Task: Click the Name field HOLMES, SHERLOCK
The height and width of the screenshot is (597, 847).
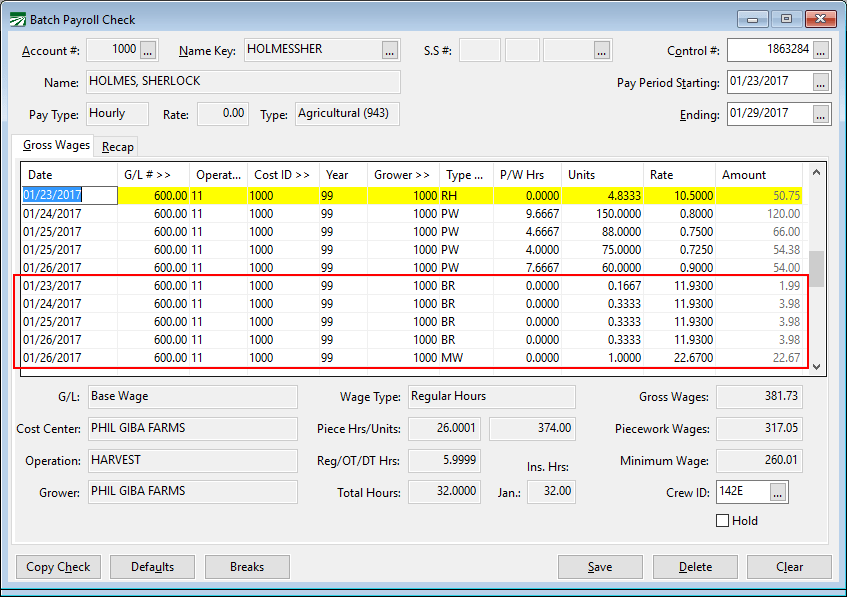Action: (243, 82)
